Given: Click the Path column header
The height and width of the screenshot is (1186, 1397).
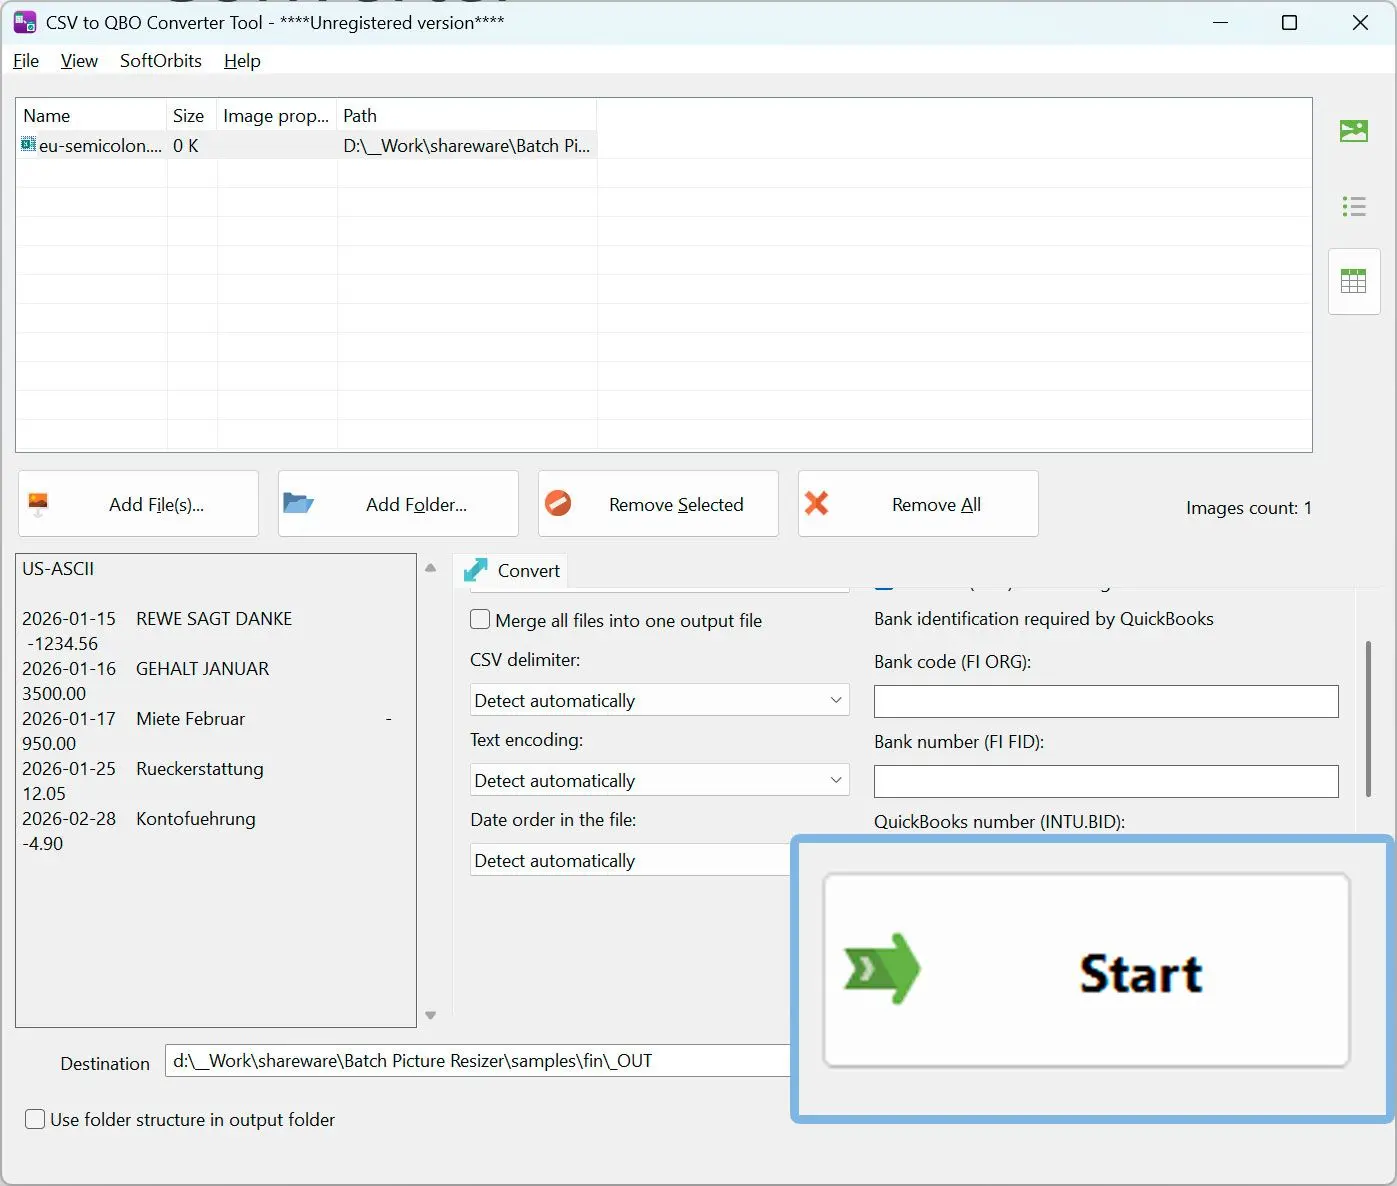Looking at the screenshot, I should (x=466, y=116).
